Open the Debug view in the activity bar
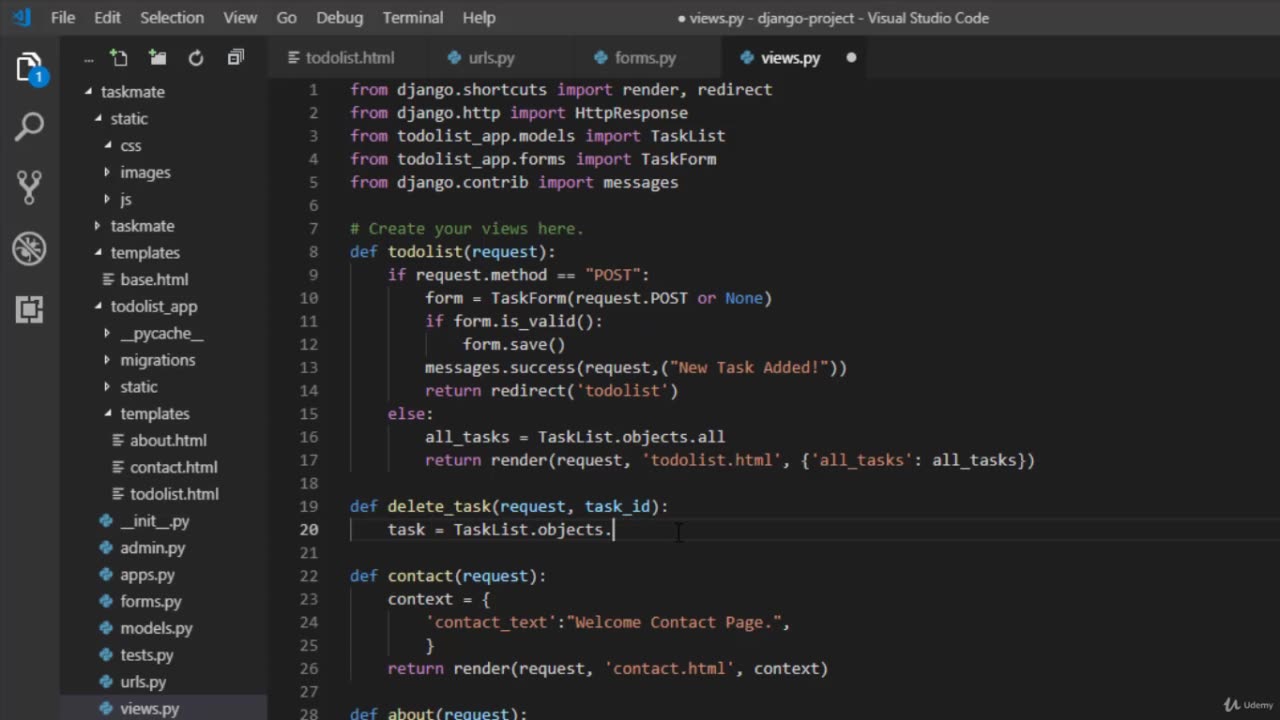 click(29, 248)
